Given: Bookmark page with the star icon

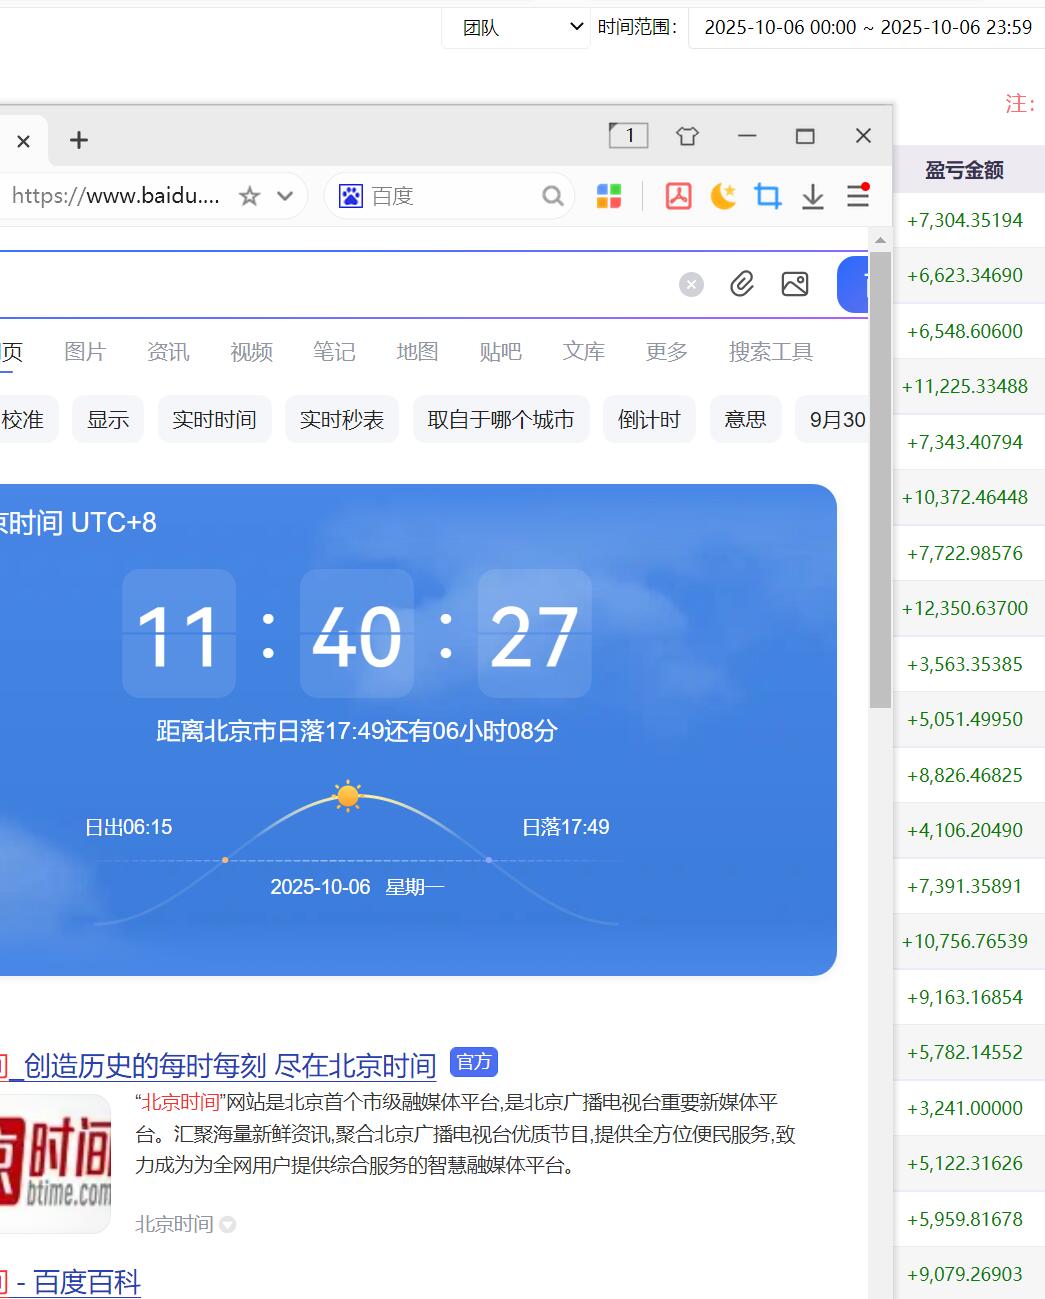Looking at the screenshot, I should point(249,196).
